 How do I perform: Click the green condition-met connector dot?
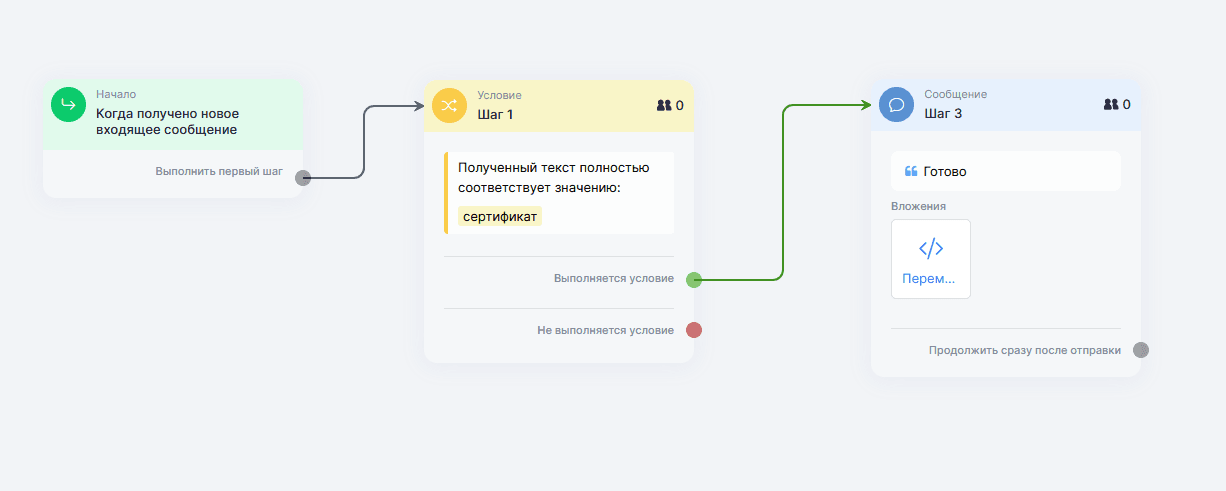click(x=694, y=280)
